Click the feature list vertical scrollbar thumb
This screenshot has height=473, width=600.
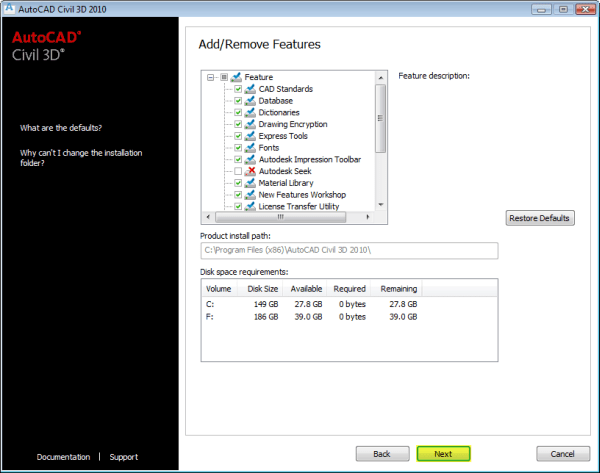[380, 118]
